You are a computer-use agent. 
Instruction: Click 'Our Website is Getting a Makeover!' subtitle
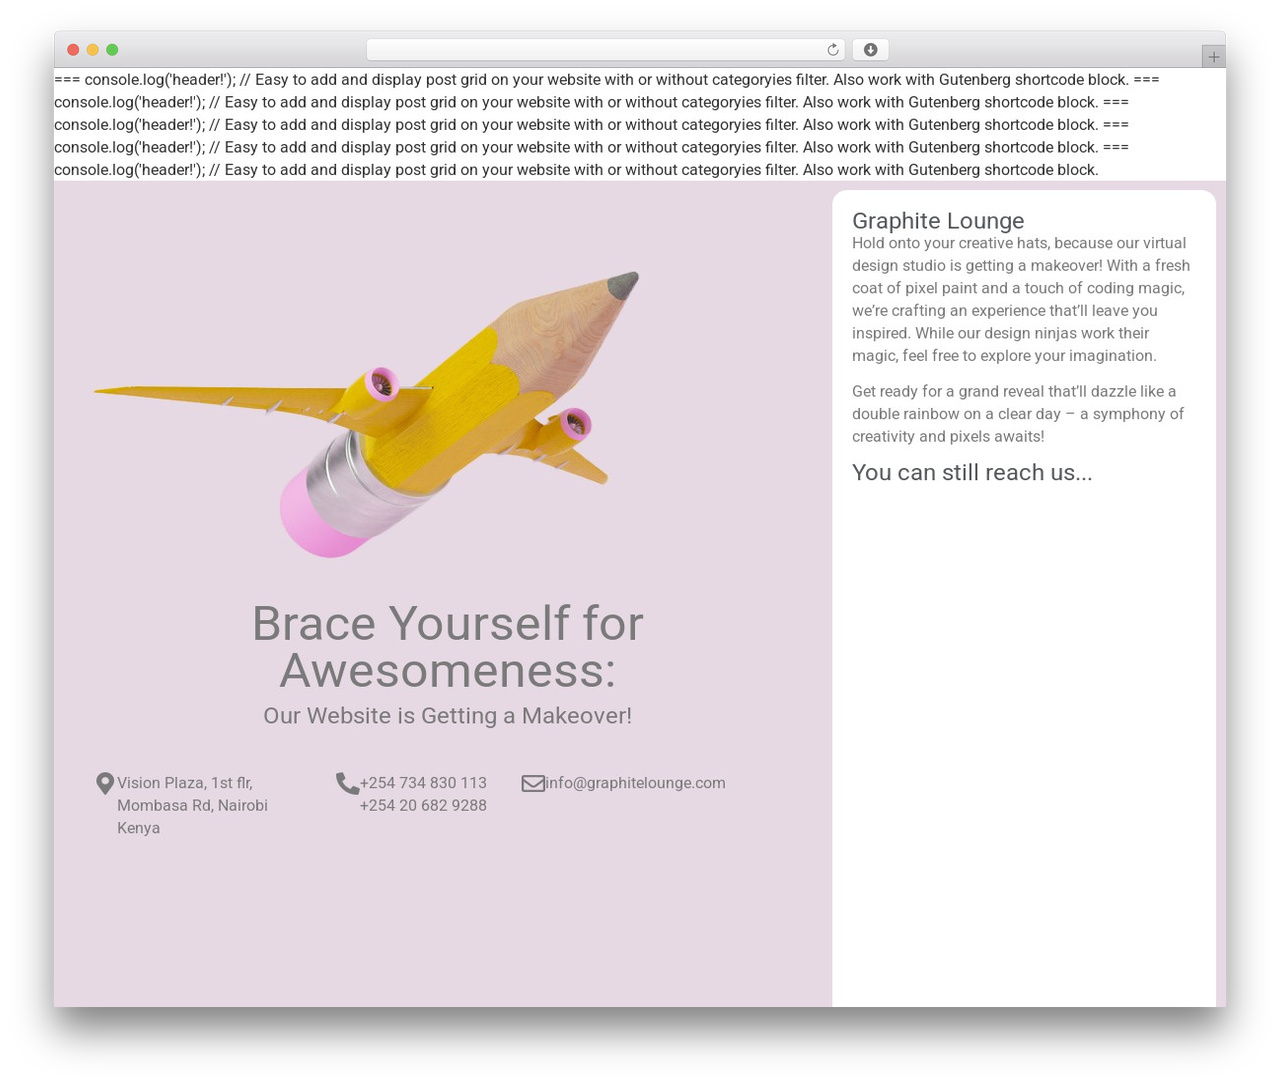(x=447, y=715)
